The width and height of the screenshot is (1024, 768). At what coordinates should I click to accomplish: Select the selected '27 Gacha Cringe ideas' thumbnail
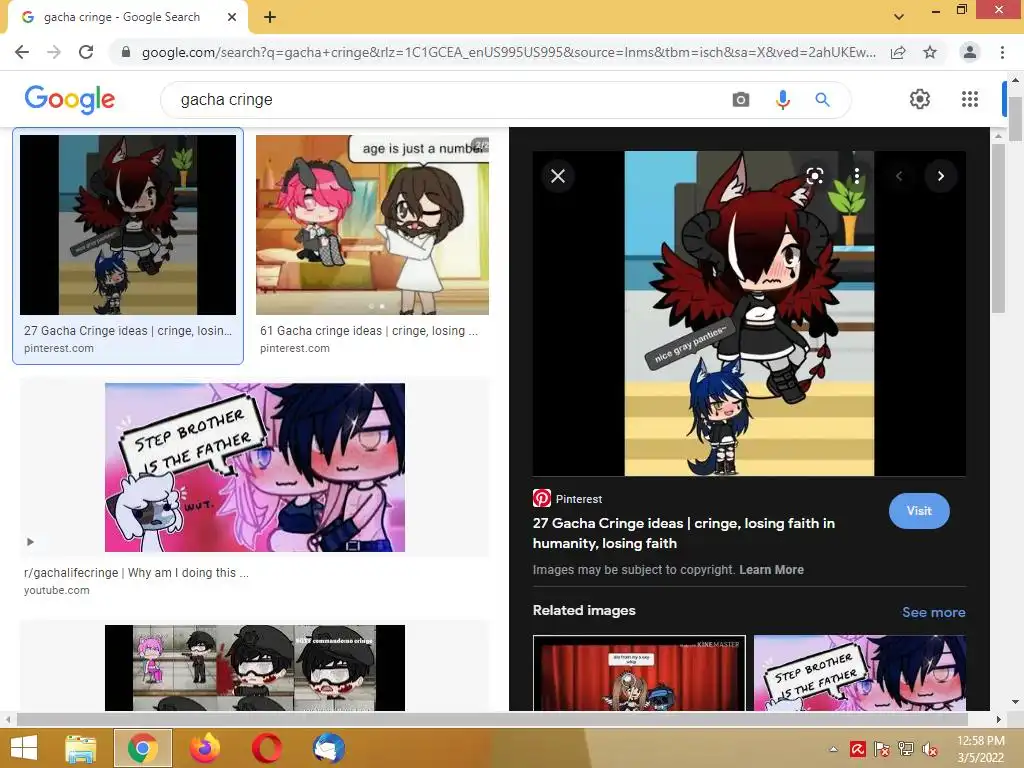(x=128, y=225)
